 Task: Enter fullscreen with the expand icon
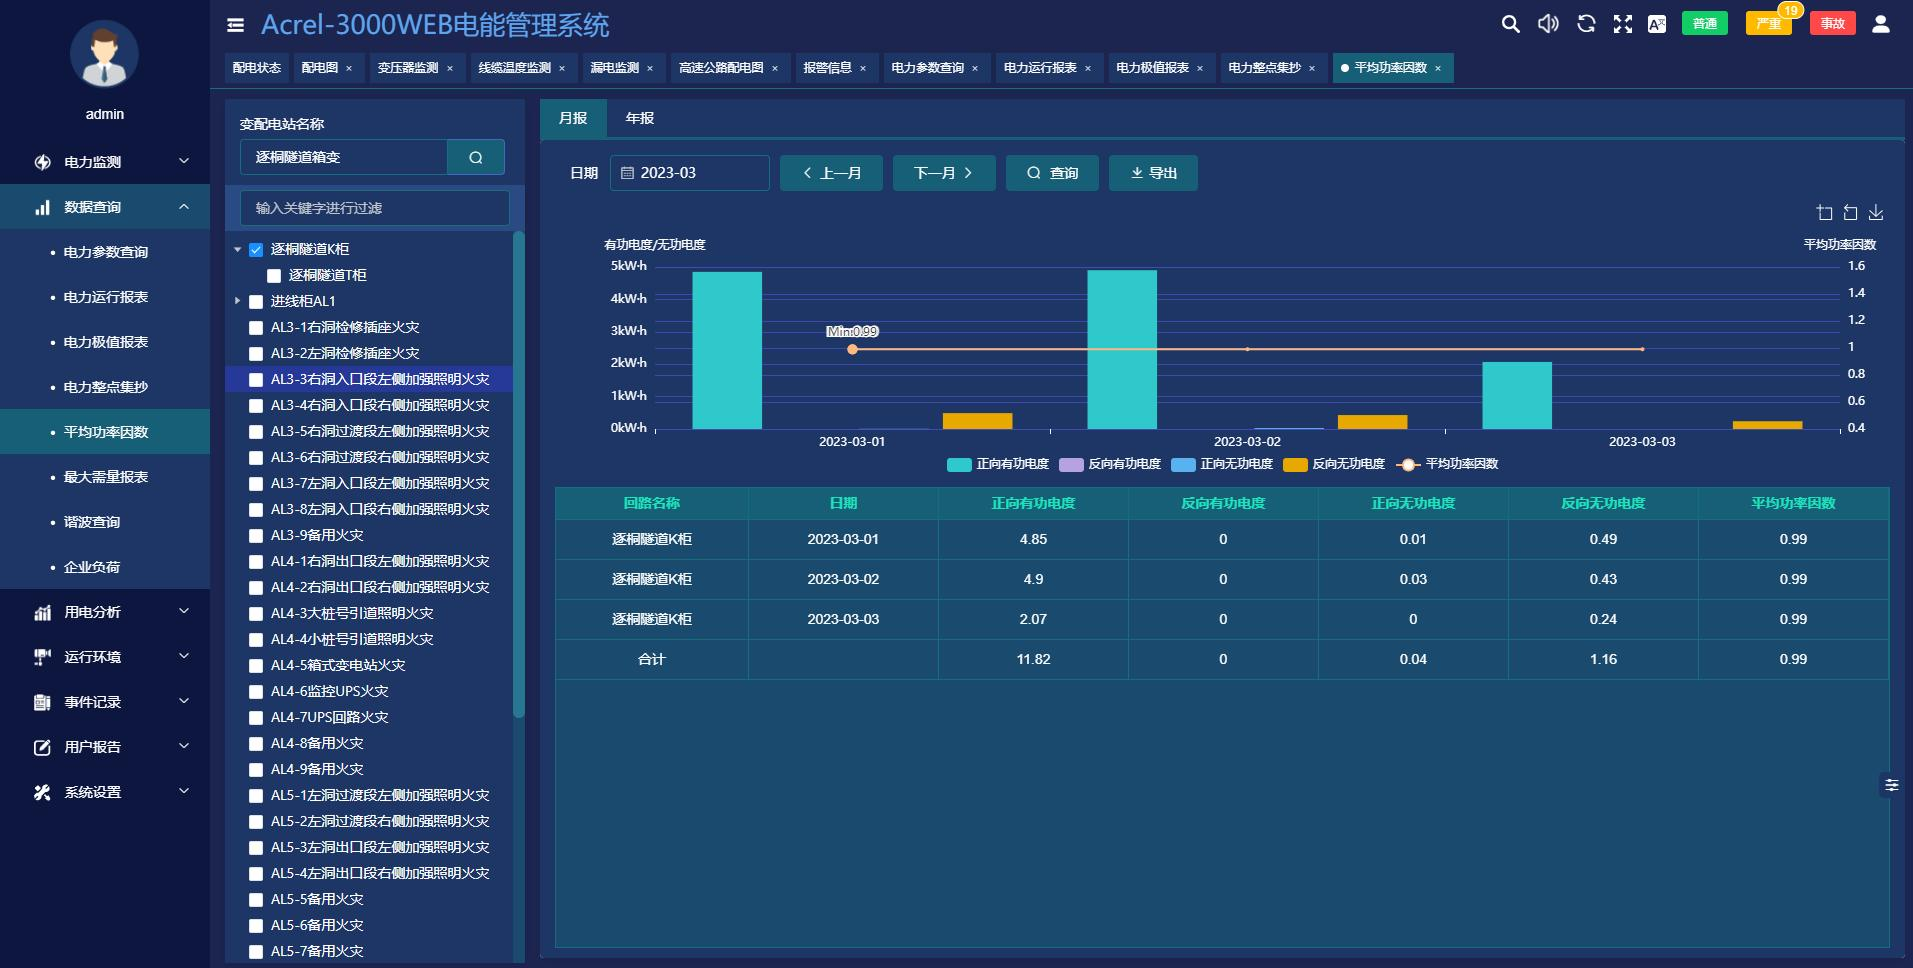click(x=1622, y=24)
